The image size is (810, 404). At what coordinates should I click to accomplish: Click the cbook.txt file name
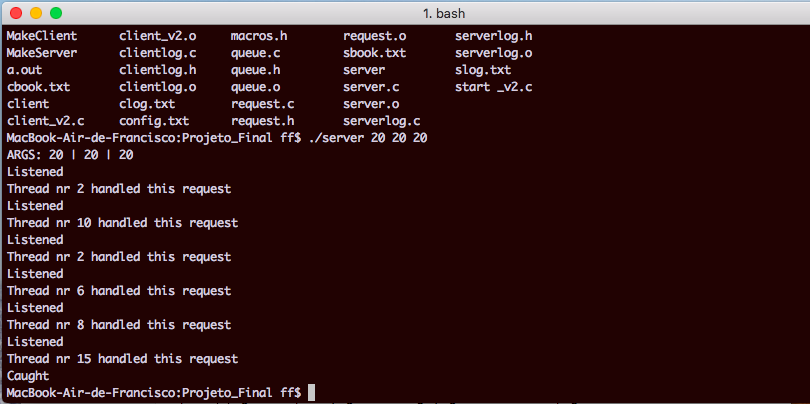coord(38,87)
